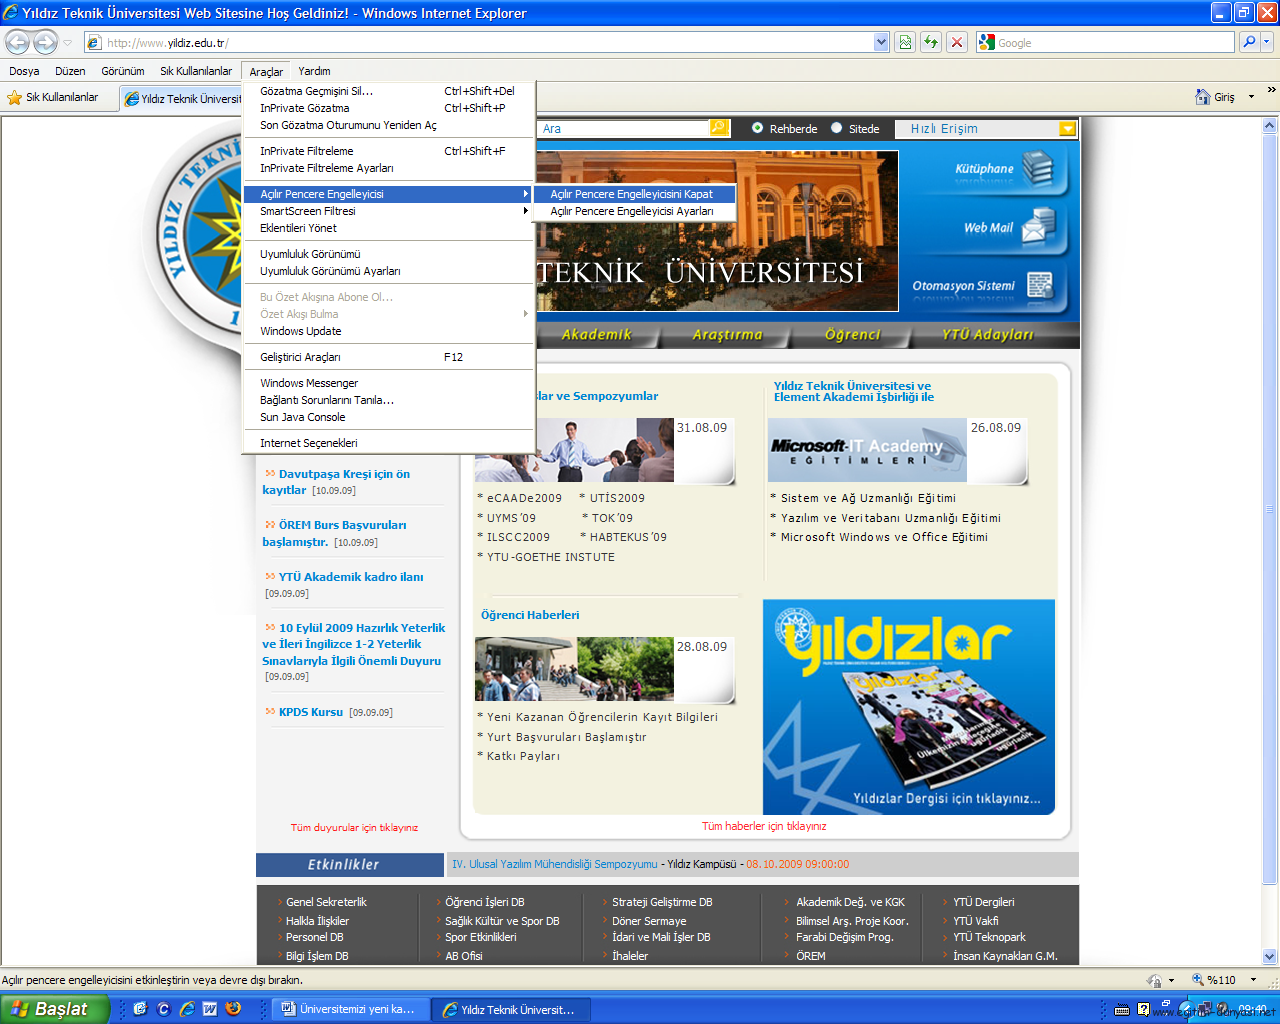Select the Rehberde radio button

758,128
